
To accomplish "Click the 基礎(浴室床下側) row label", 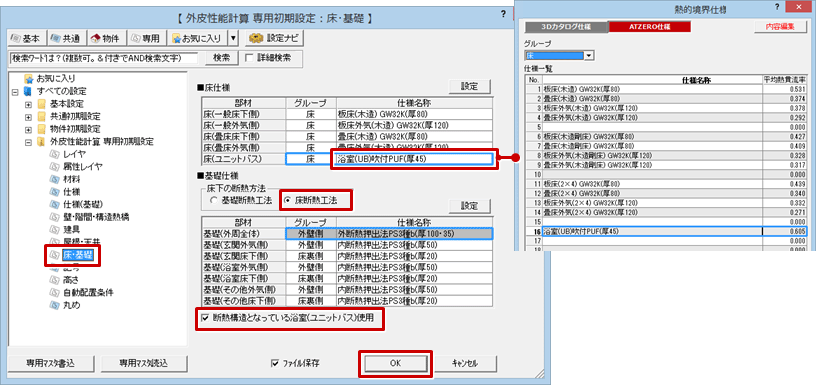I will coord(244,278).
